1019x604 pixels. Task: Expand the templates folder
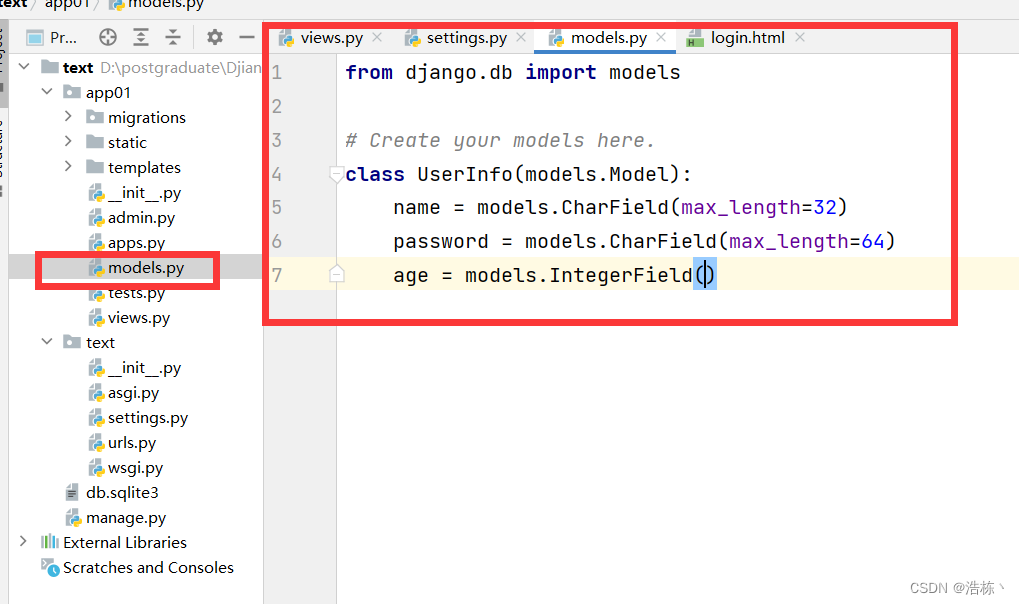[68, 167]
